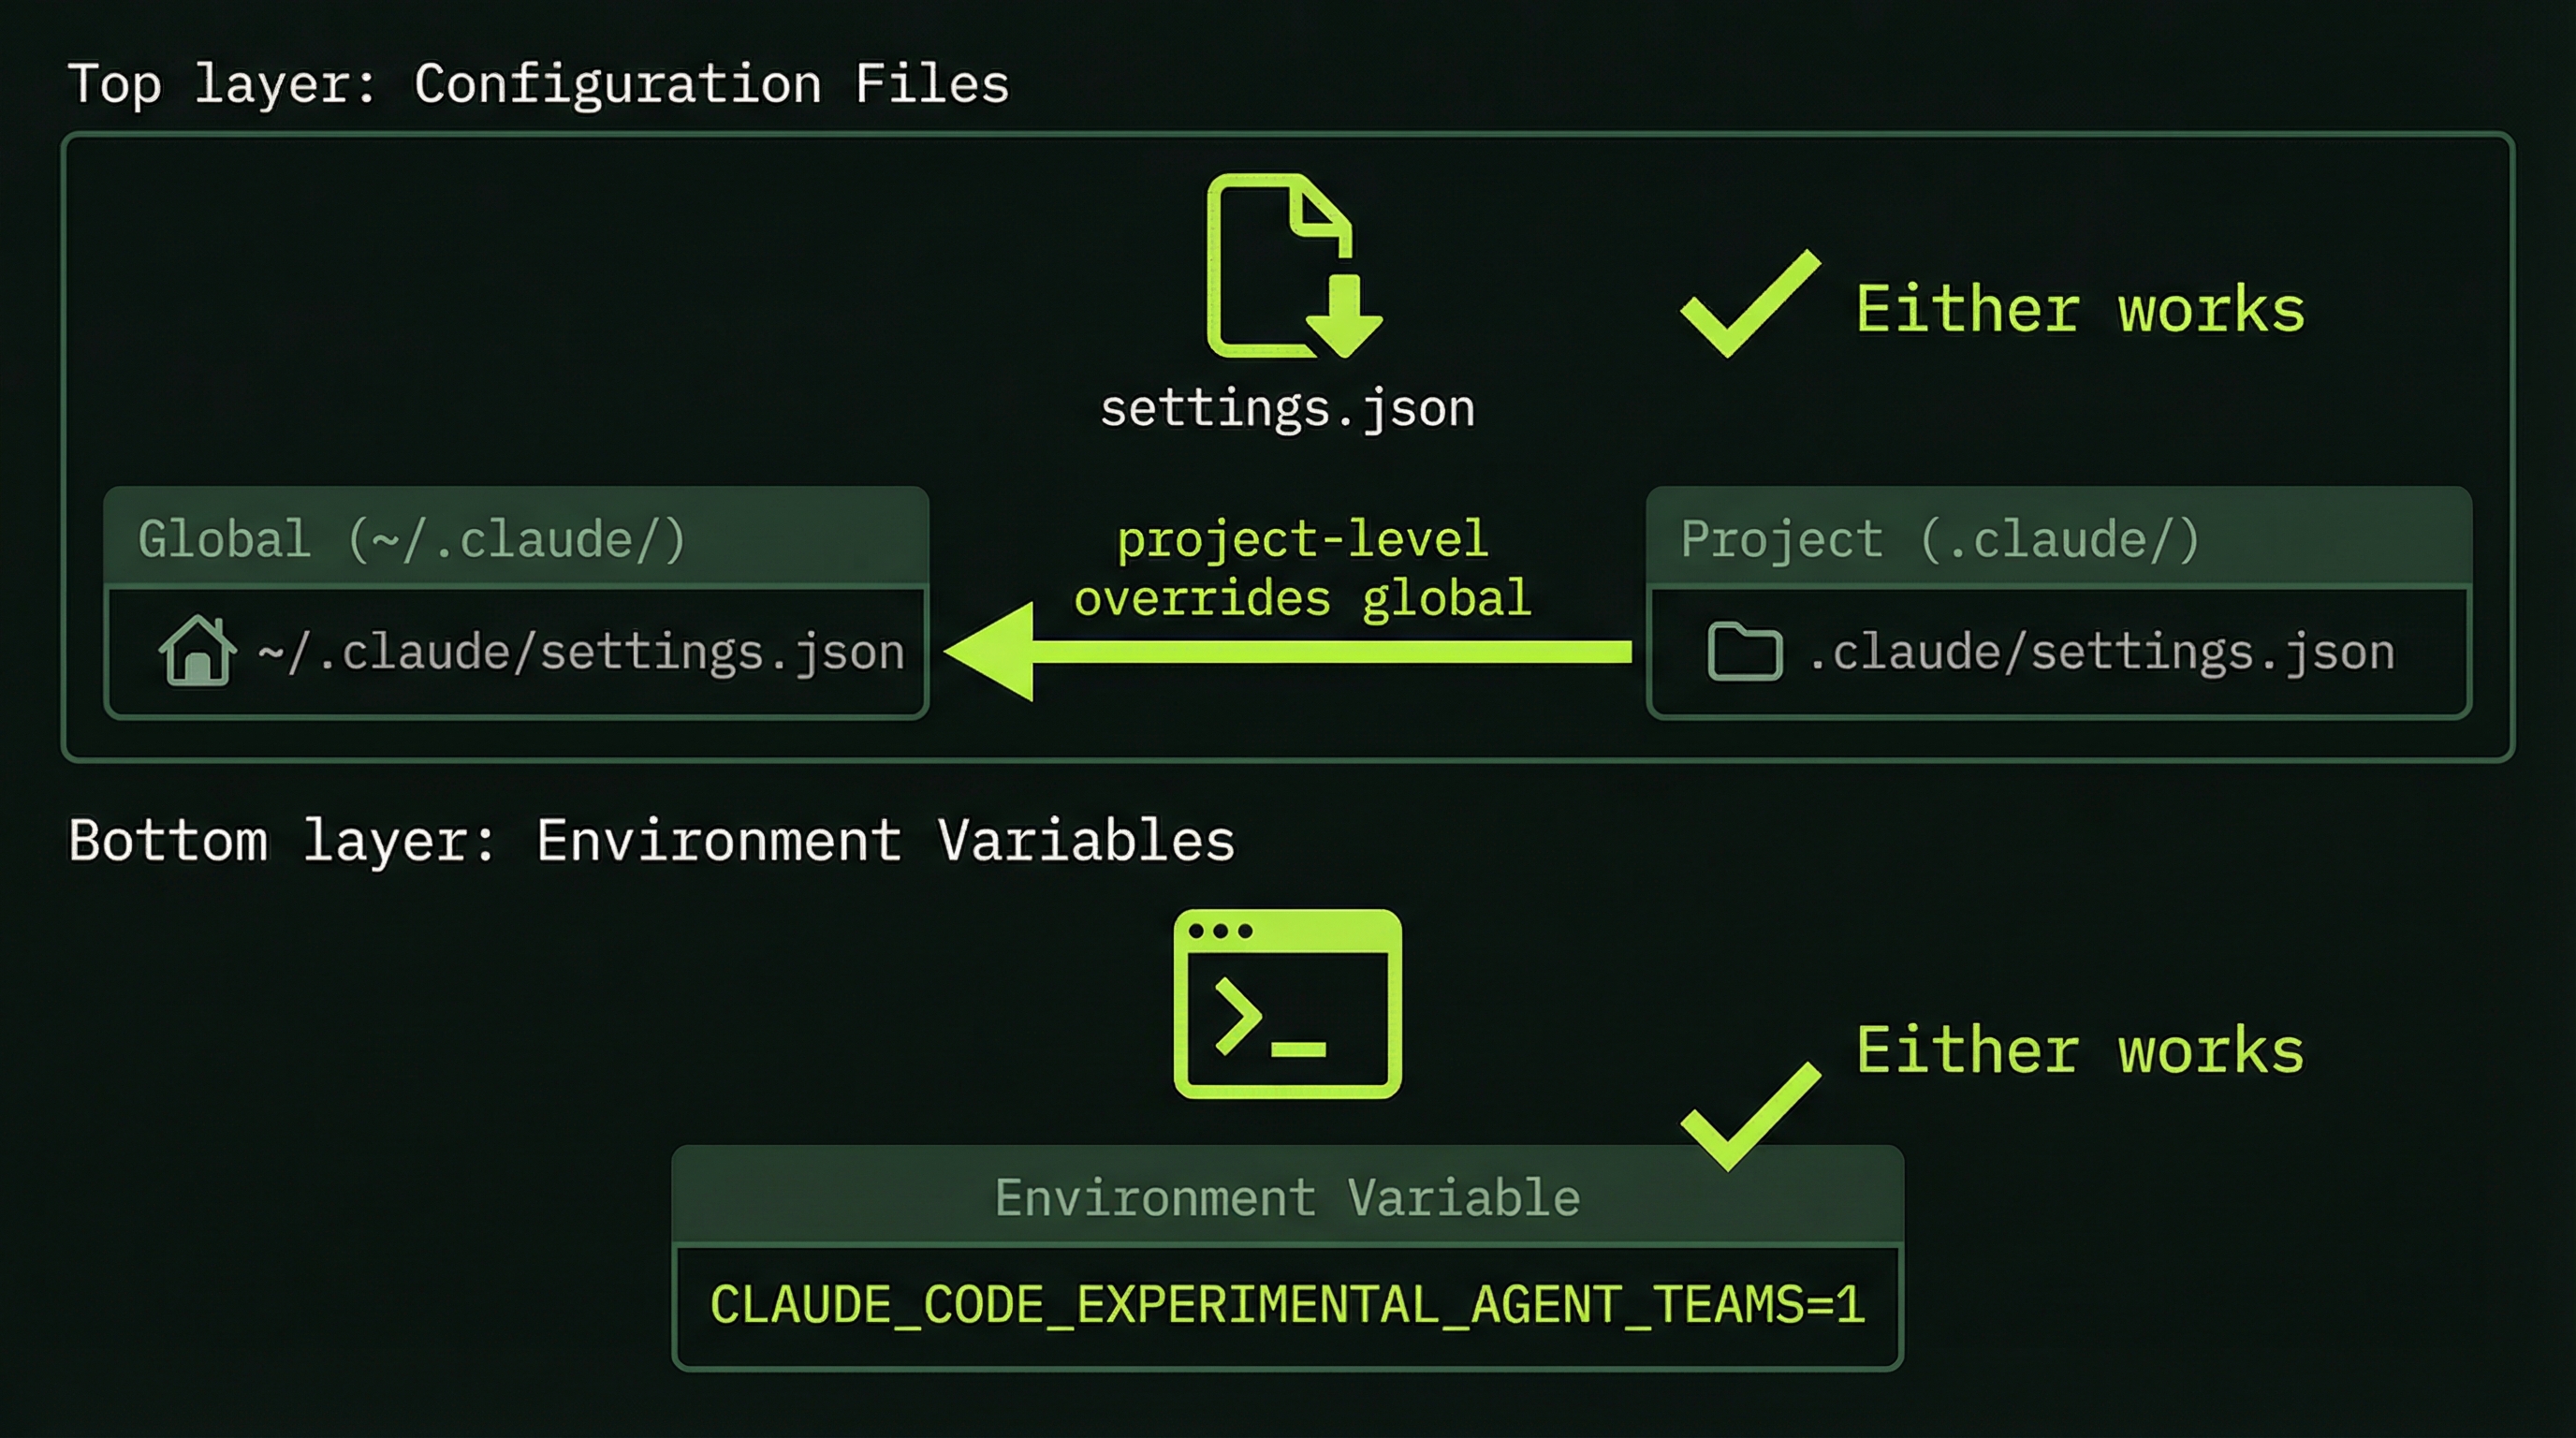The width and height of the screenshot is (2576, 1438).
Task: Enable CLAUDE_CODE_EXPERIMENTAL_AGENT_TEAMS=1
Action: [x=1288, y=1305]
